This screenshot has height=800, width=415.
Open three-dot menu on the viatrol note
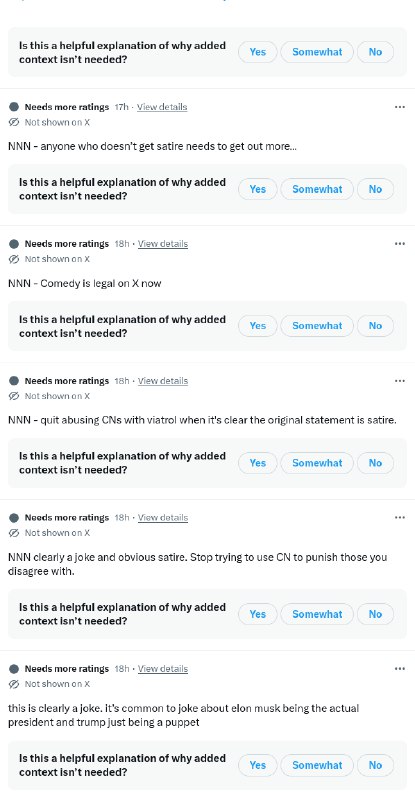tap(400, 381)
